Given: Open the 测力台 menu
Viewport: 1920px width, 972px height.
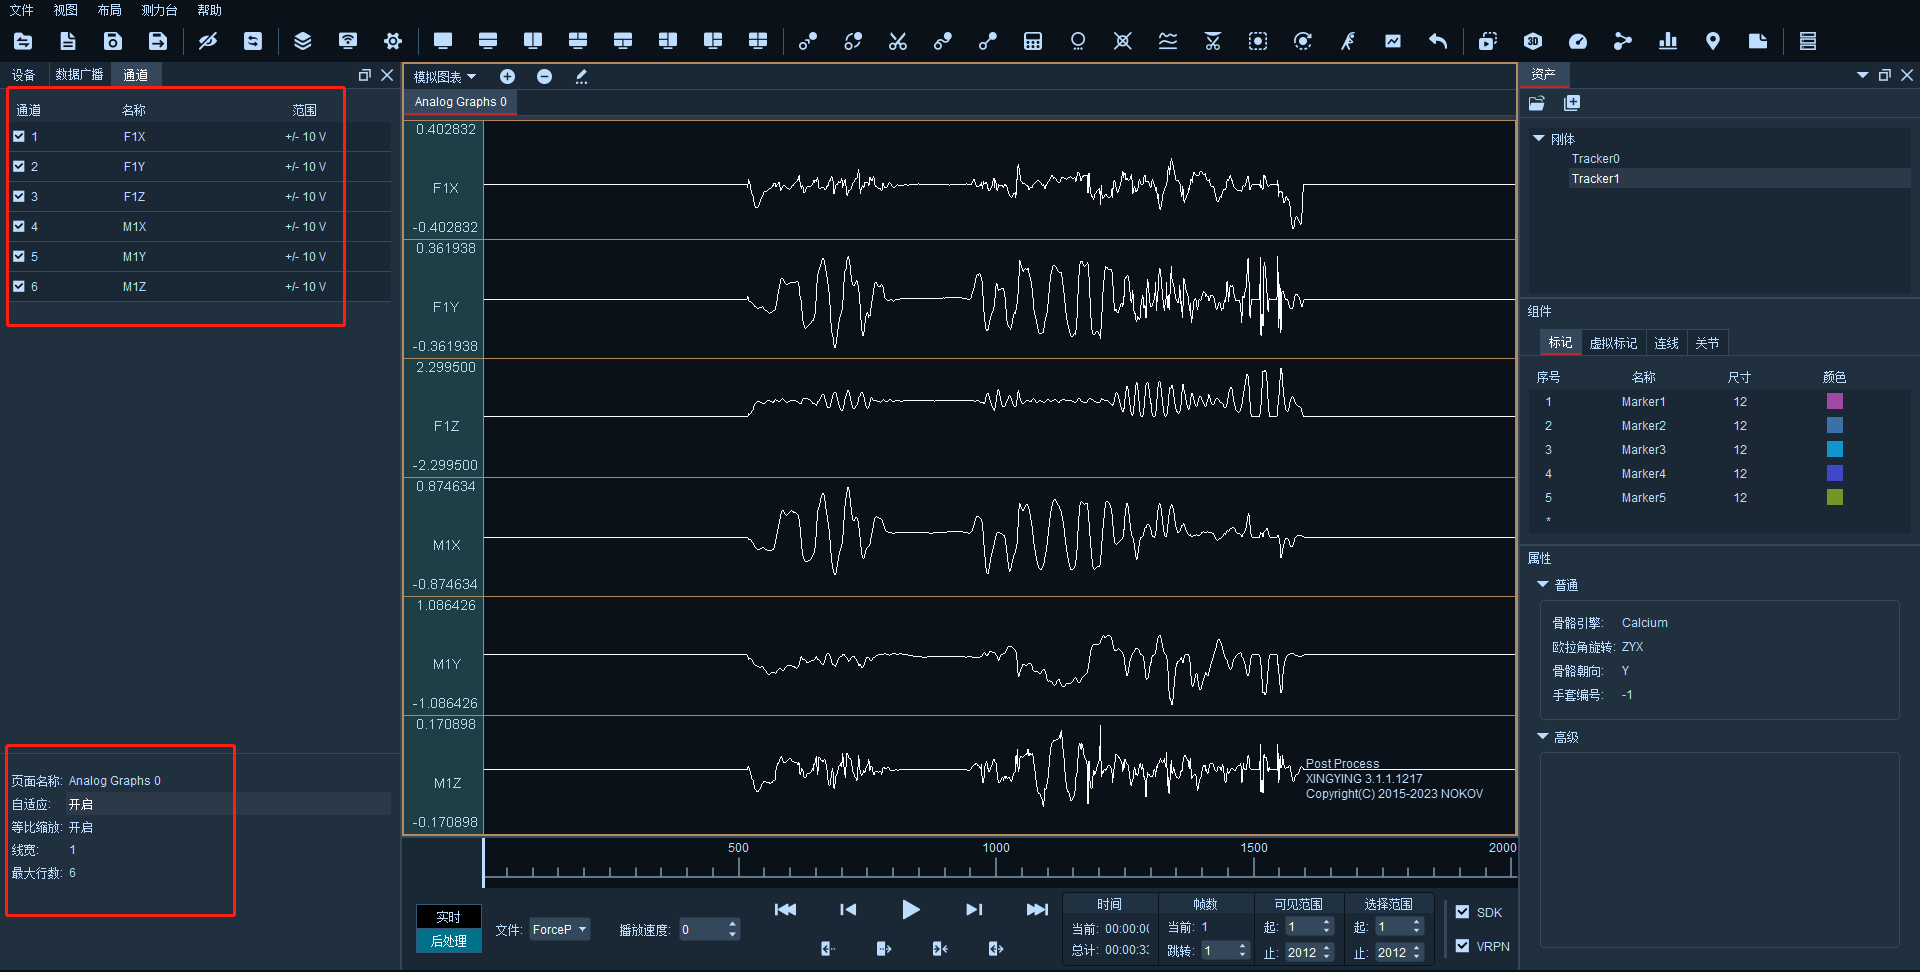Looking at the screenshot, I should [x=159, y=10].
